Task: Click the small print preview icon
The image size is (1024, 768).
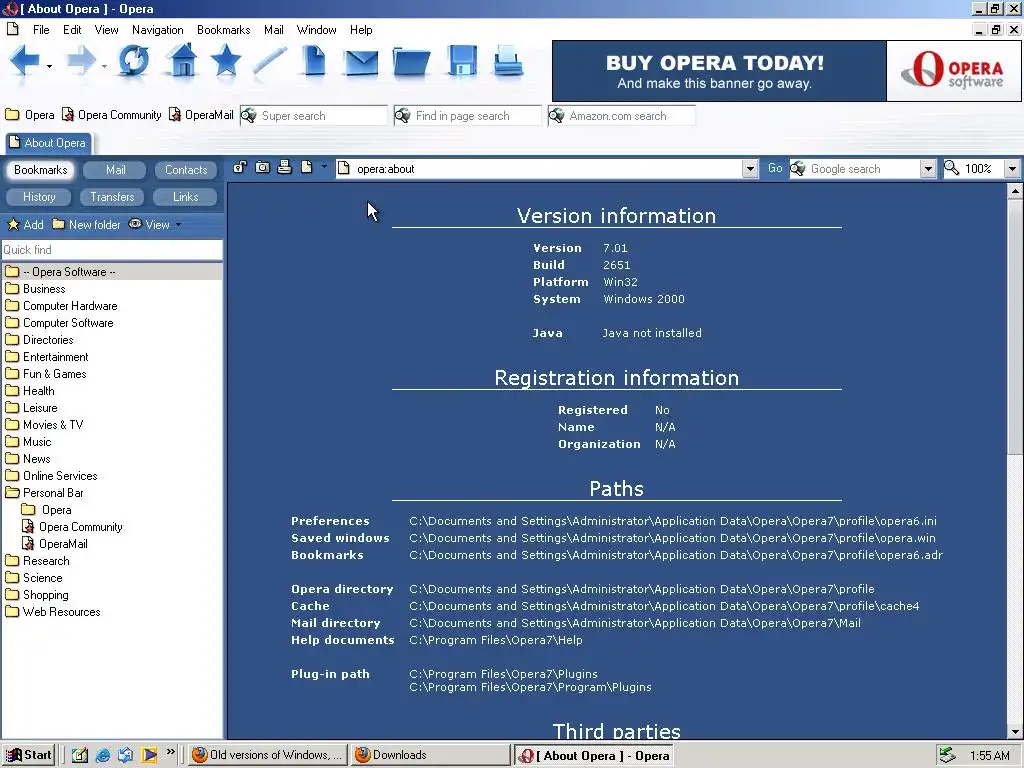Action: click(x=284, y=167)
